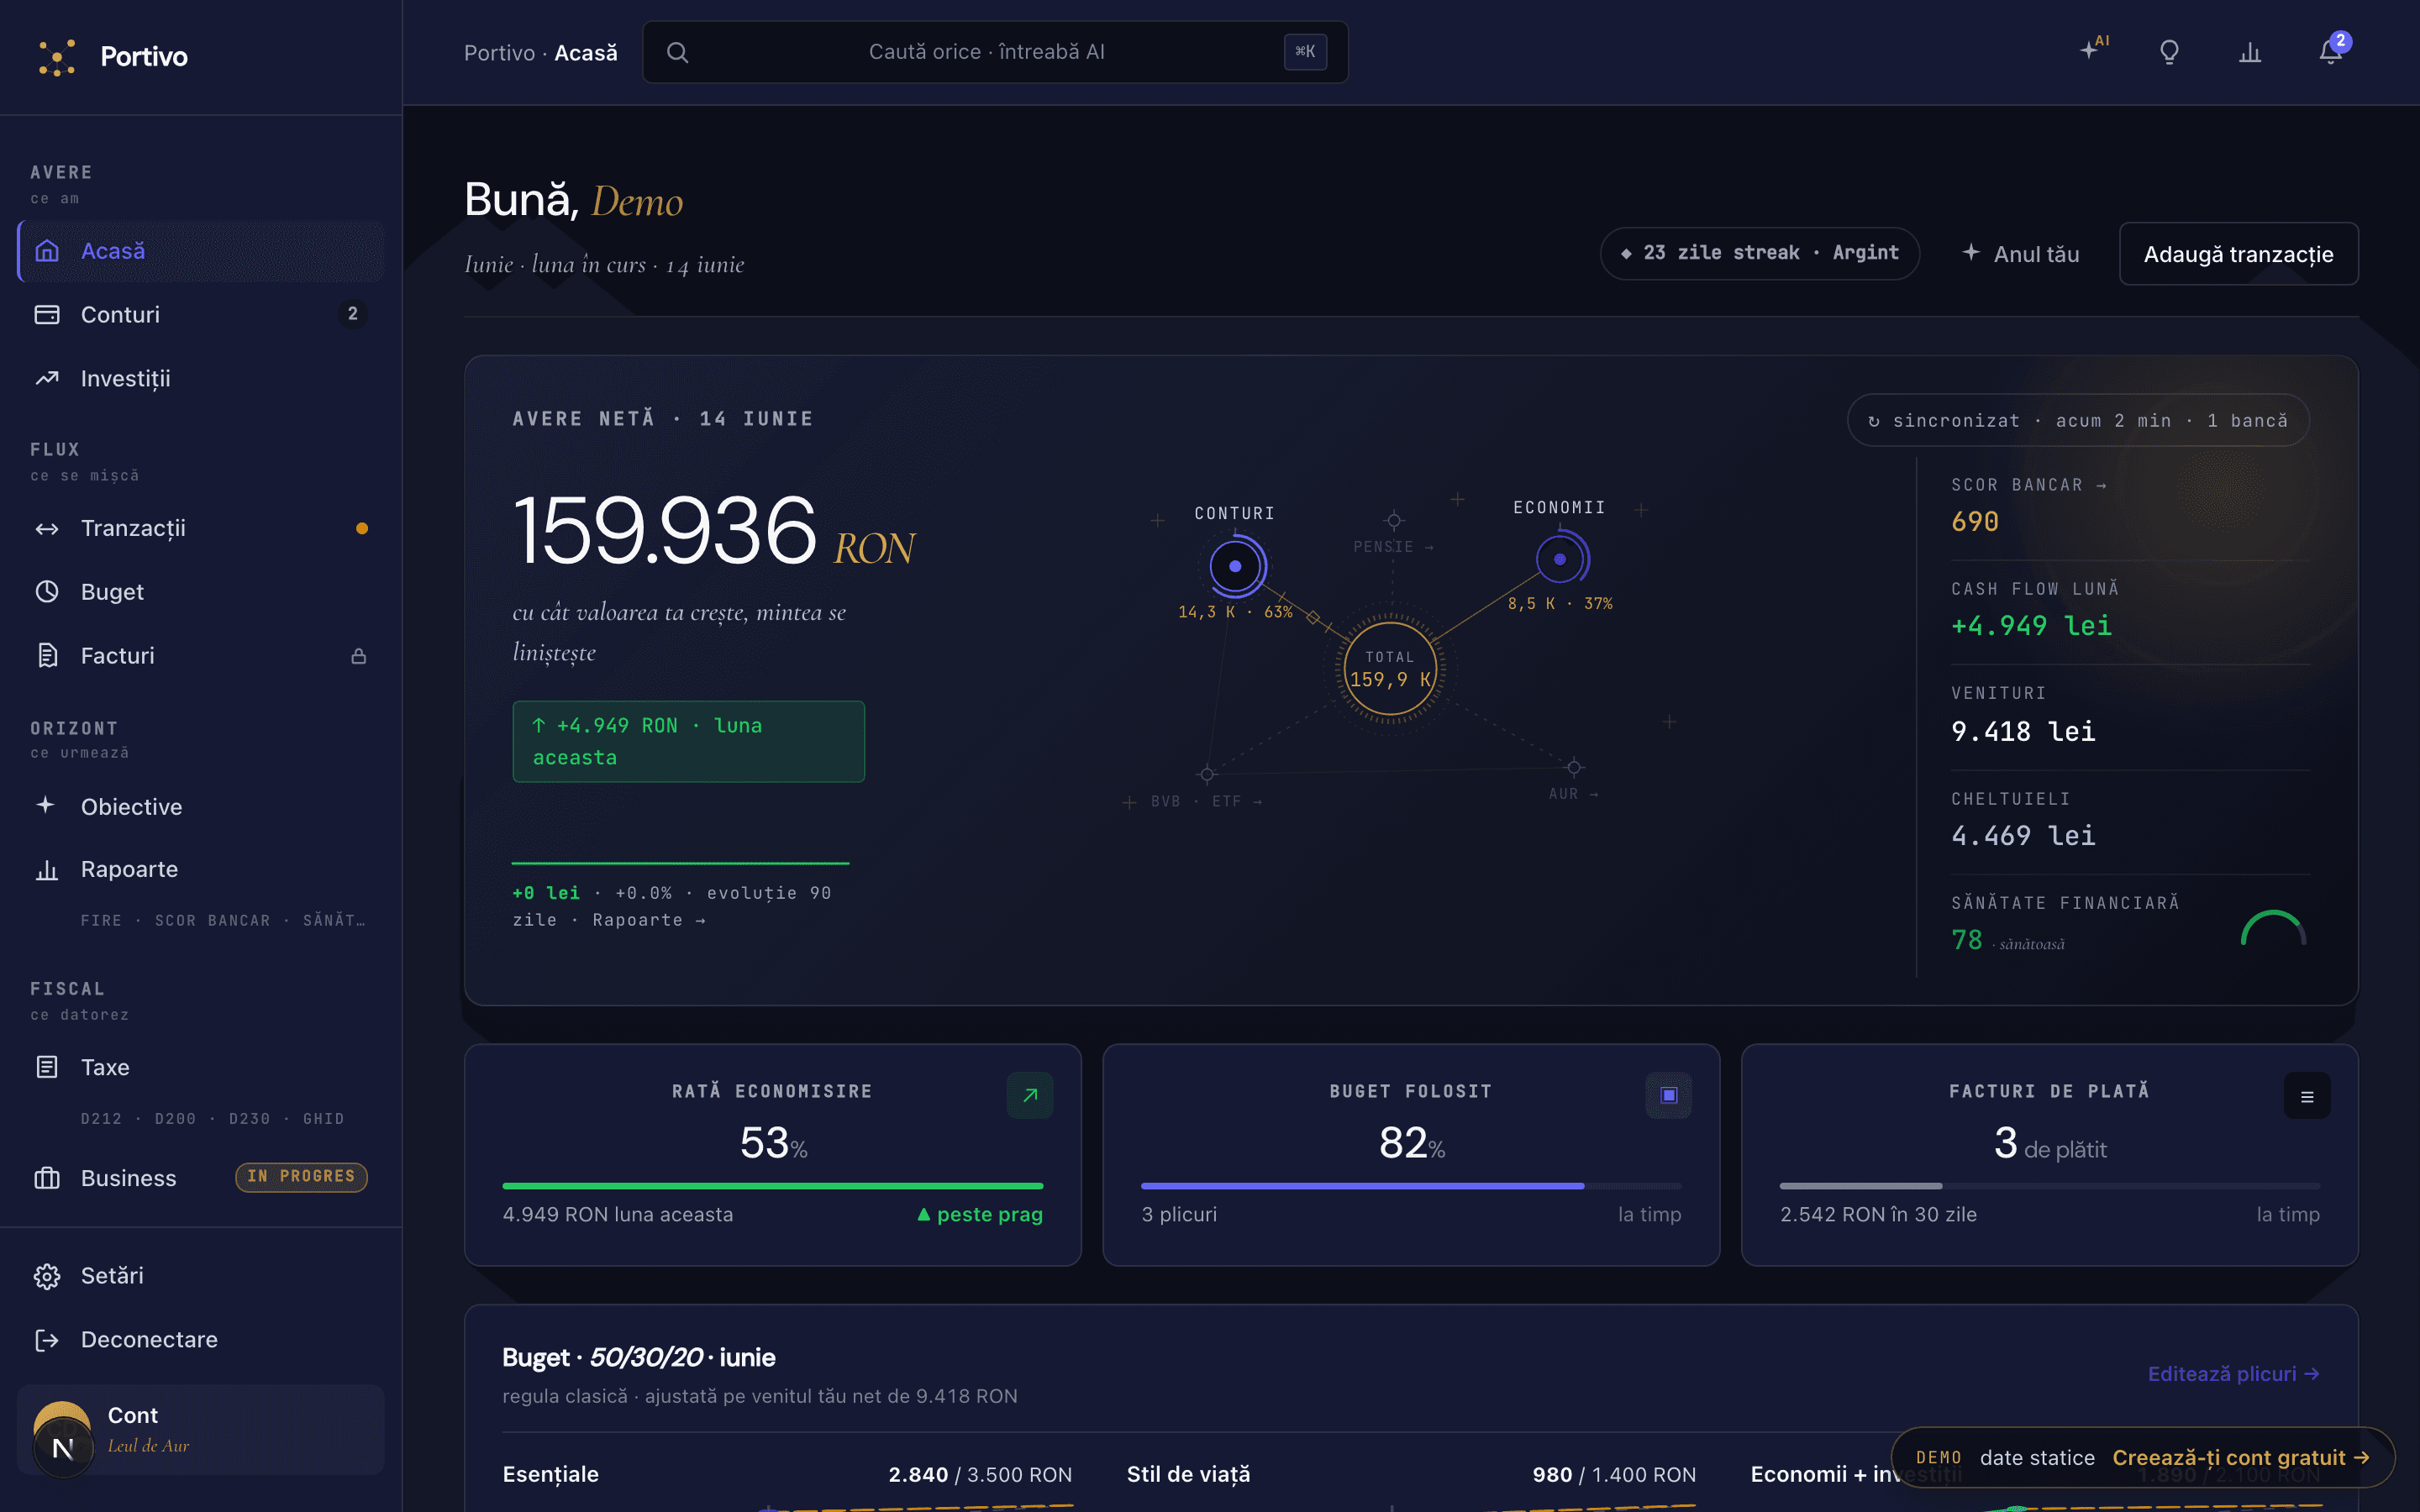Viewport: 2420px width, 1512px height.
Task: Open Obiective in the sidebar
Action: point(201,806)
